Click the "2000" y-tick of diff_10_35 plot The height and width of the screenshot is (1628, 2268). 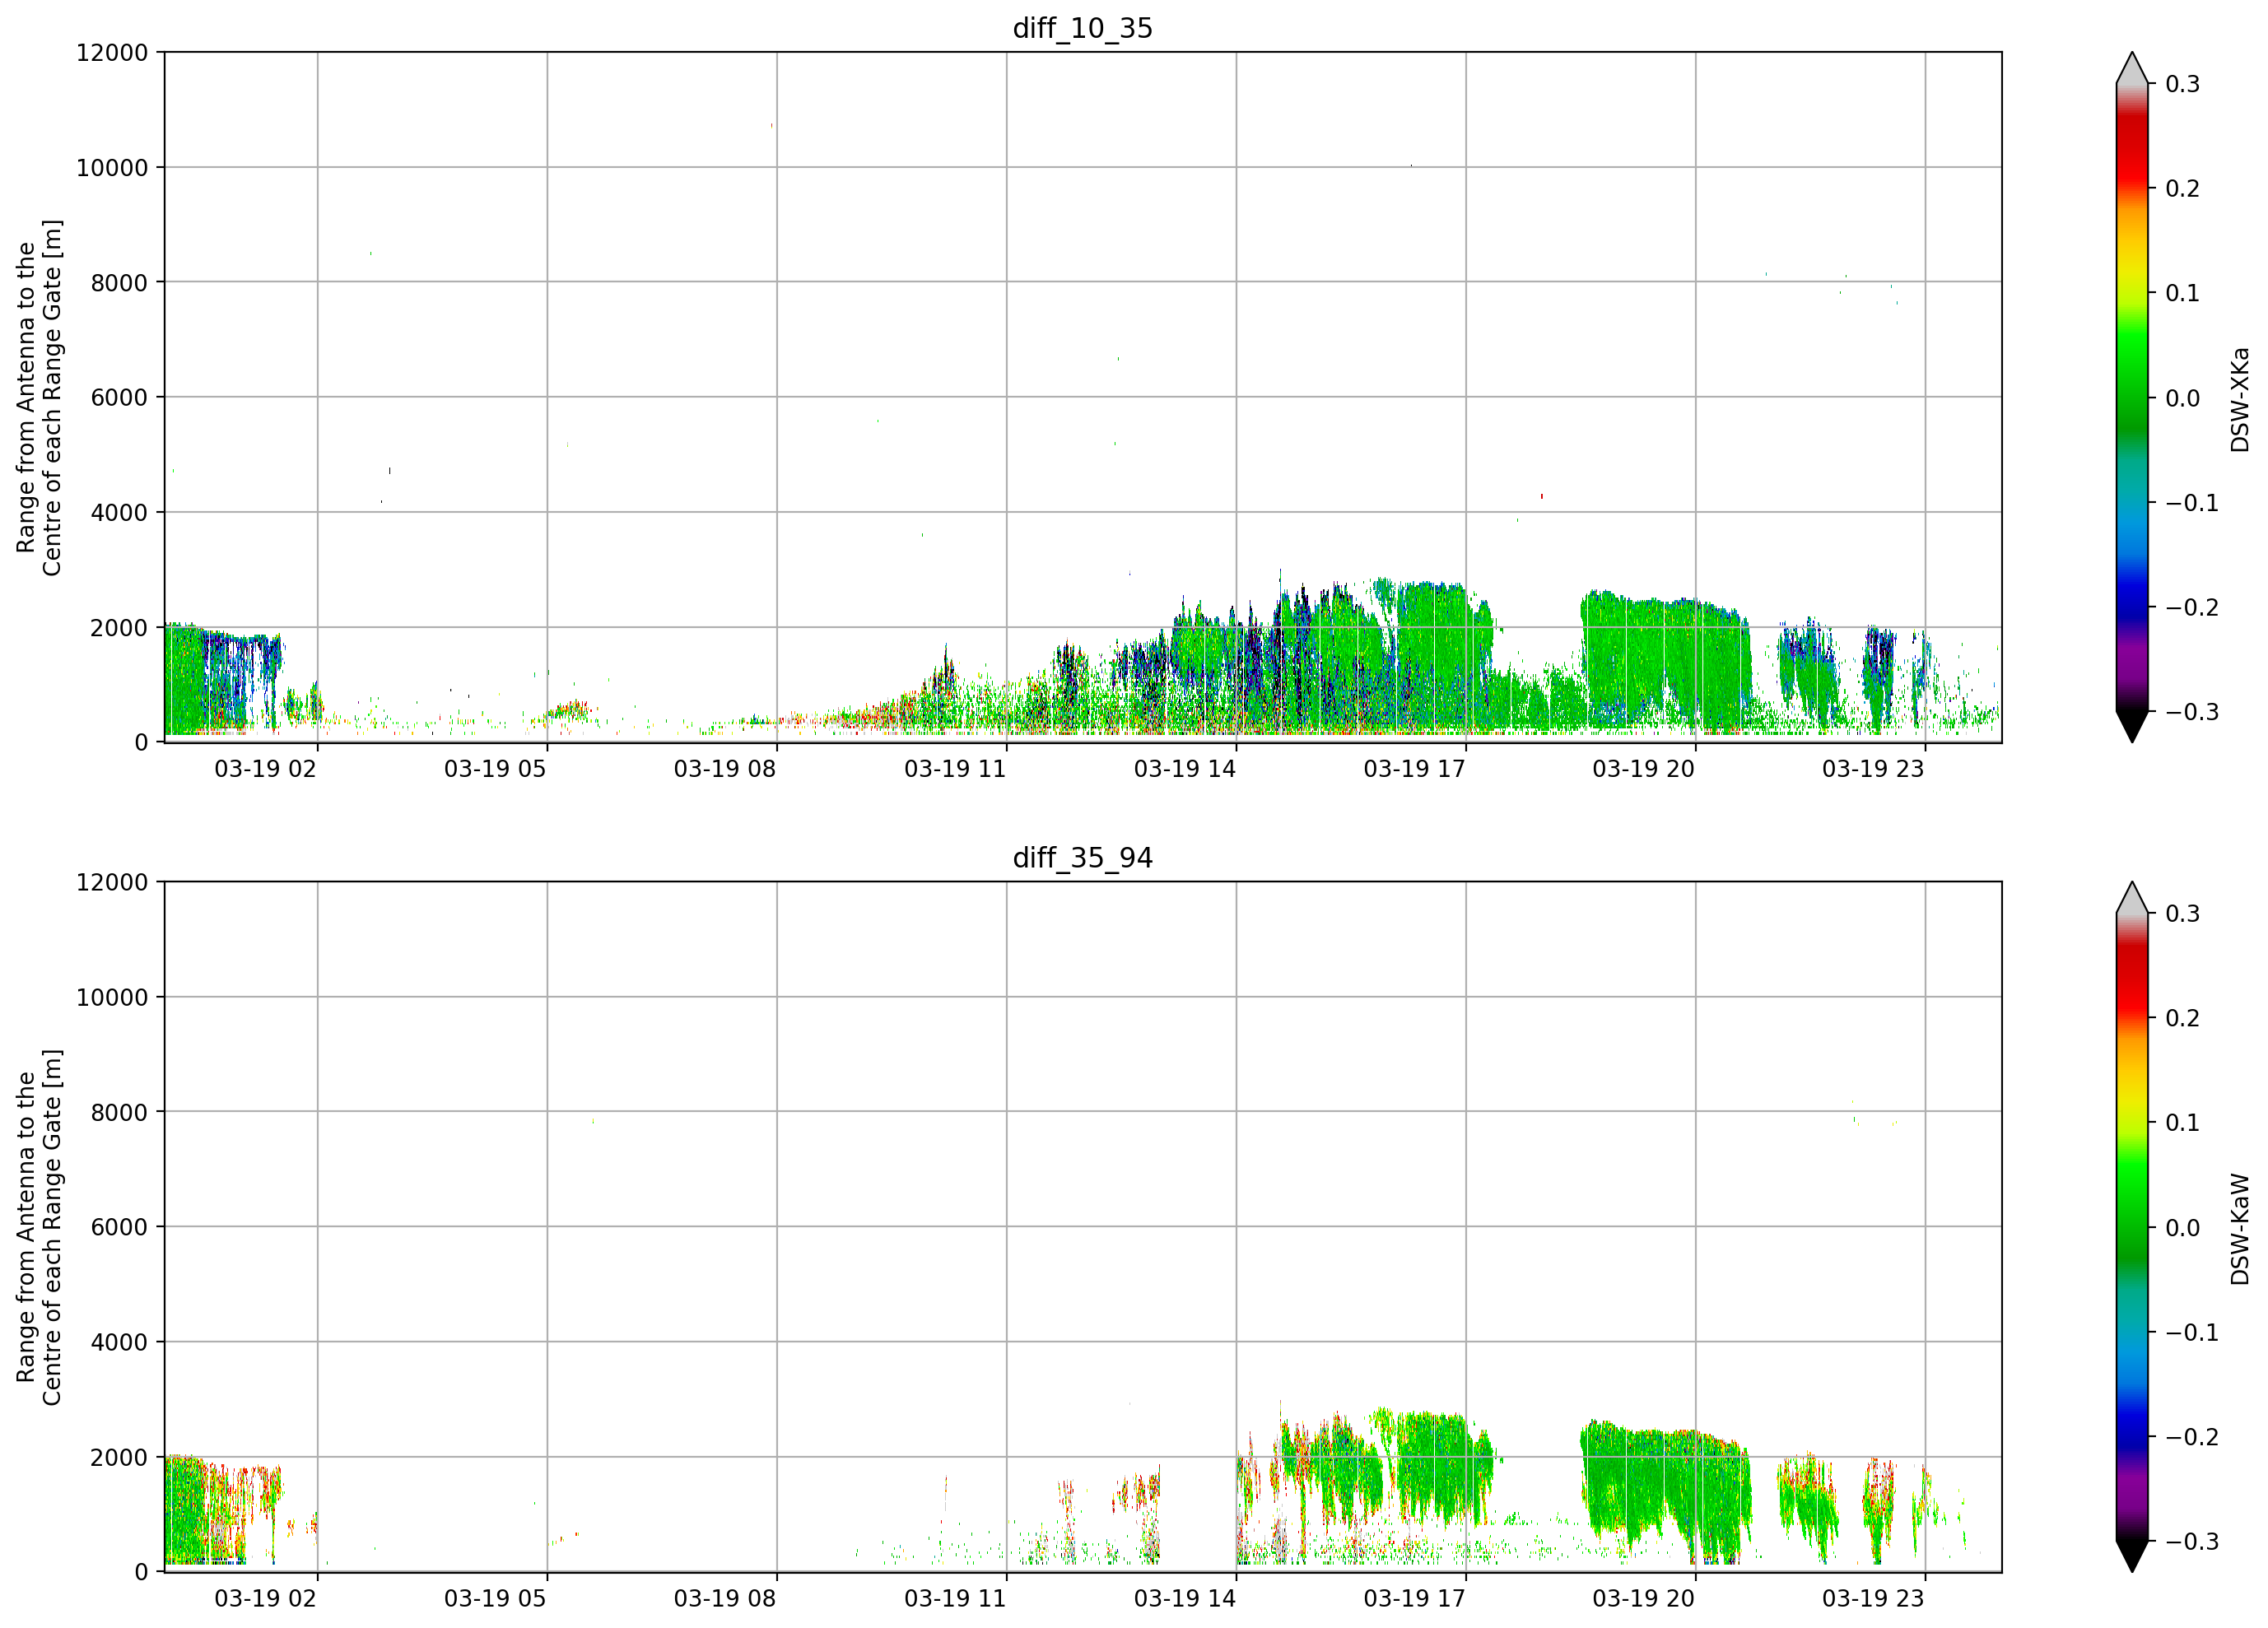(119, 628)
